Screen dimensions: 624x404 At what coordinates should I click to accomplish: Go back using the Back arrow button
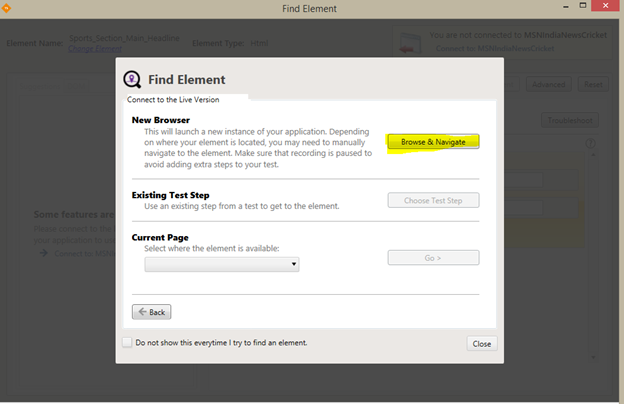[x=151, y=312]
